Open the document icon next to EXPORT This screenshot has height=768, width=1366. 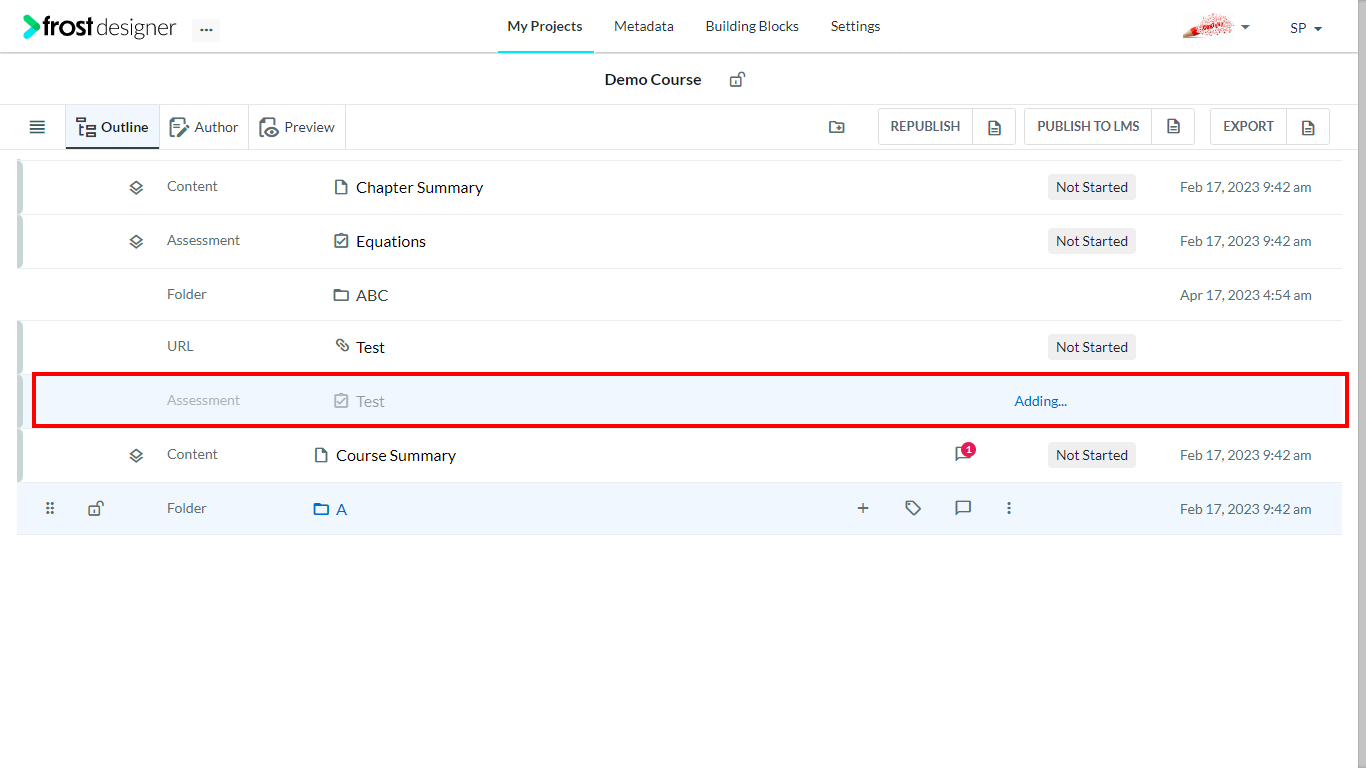click(1308, 127)
